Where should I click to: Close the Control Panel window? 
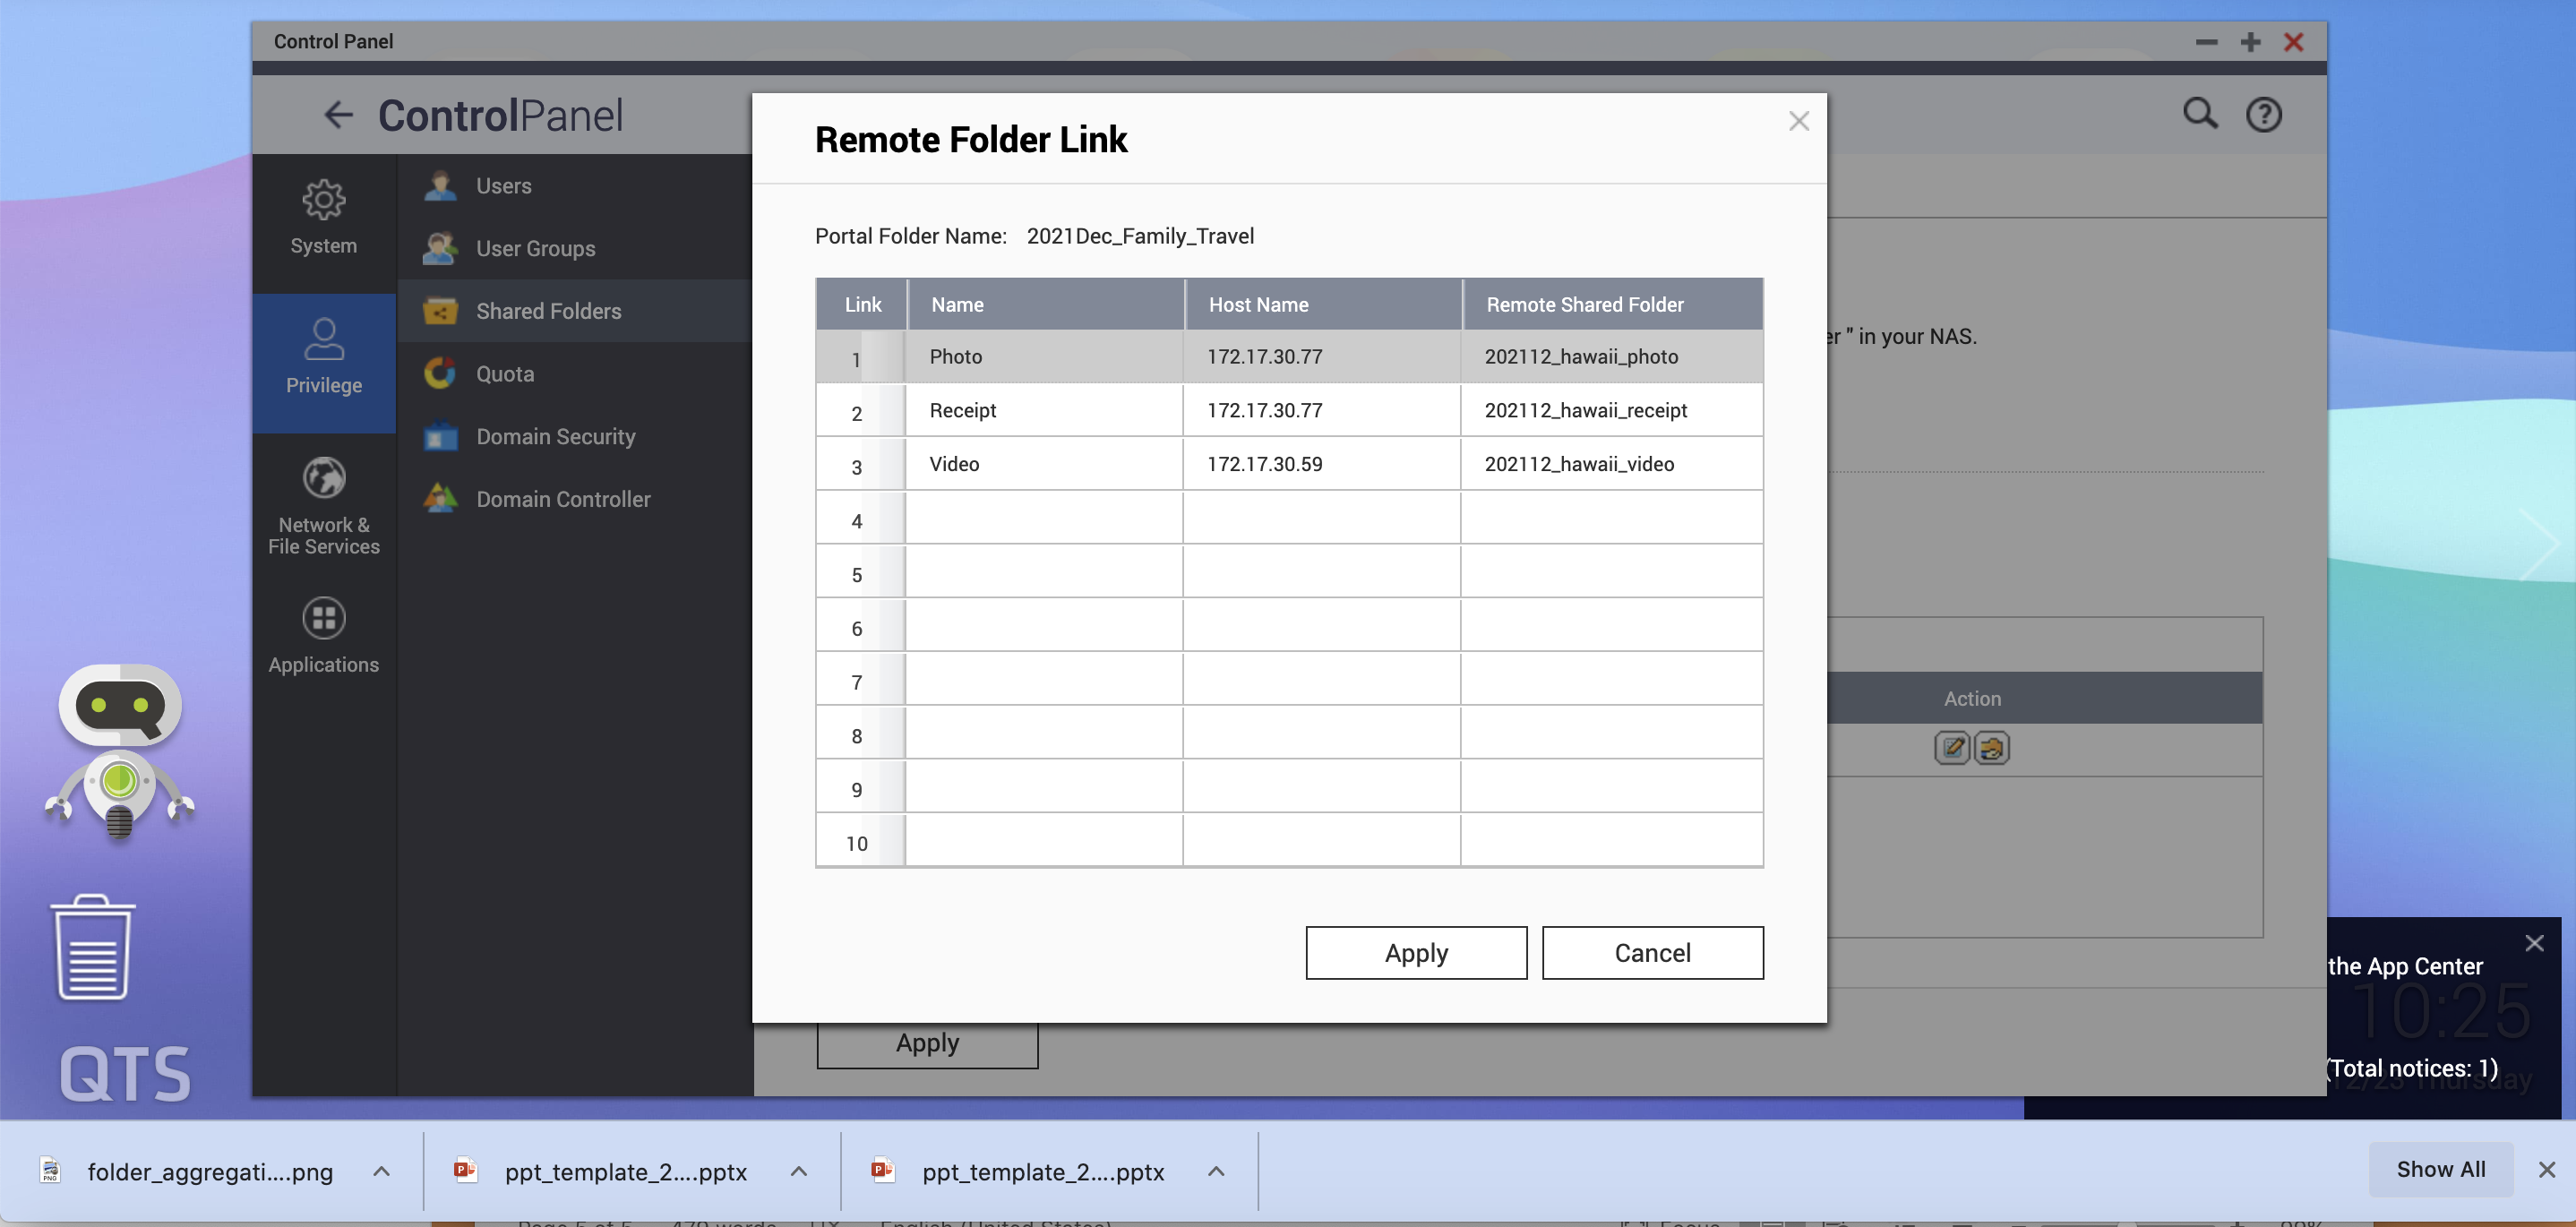click(2293, 42)
